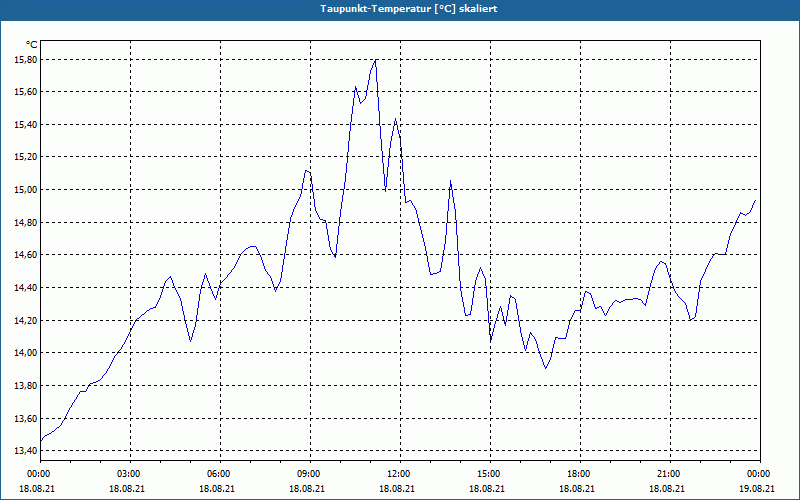Click the °C unit label above the y-axis

coord(32,45)
